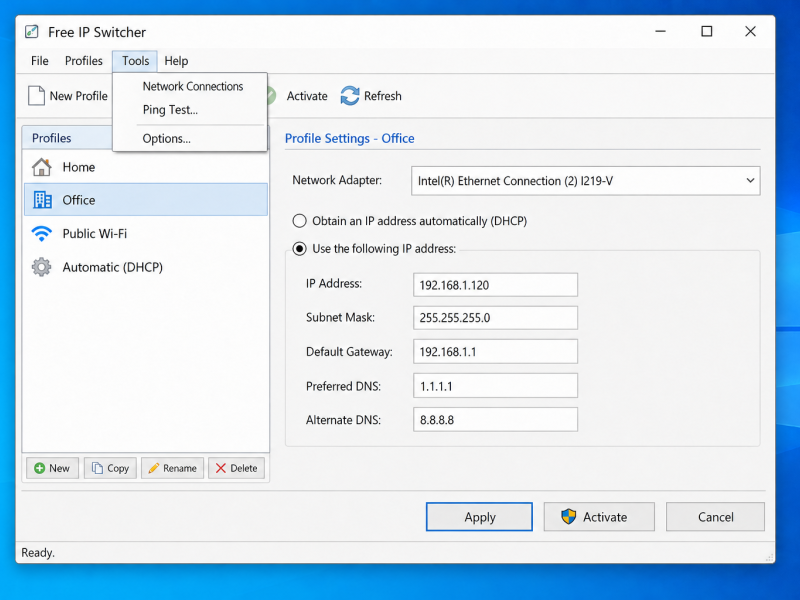
Task: Click into the Subnet Mask field
Action: tap(495, 318)
